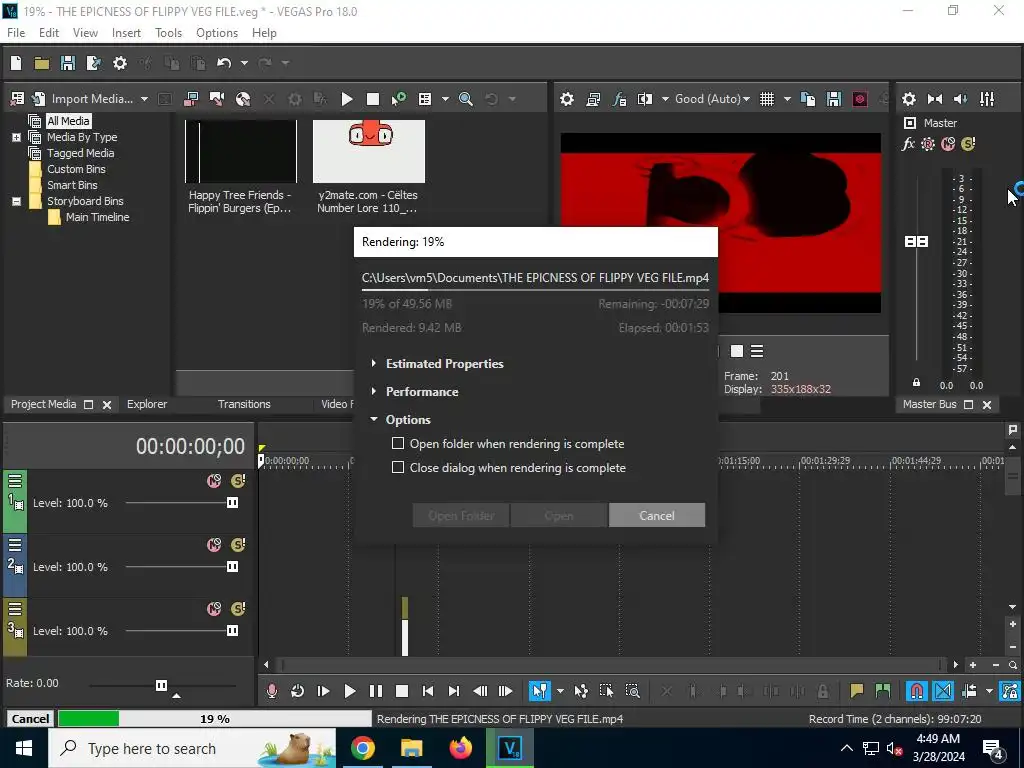Viewport: 1024px width, 768px height.
Task: Select Happy Tree Friends media thumbnail
Action: click(x=241, y=152)
